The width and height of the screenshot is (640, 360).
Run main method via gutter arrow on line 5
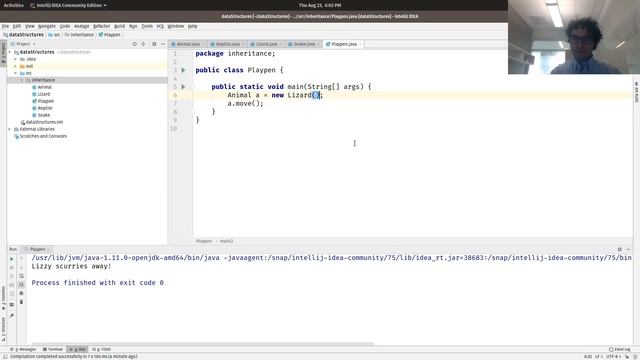[183, 87]
